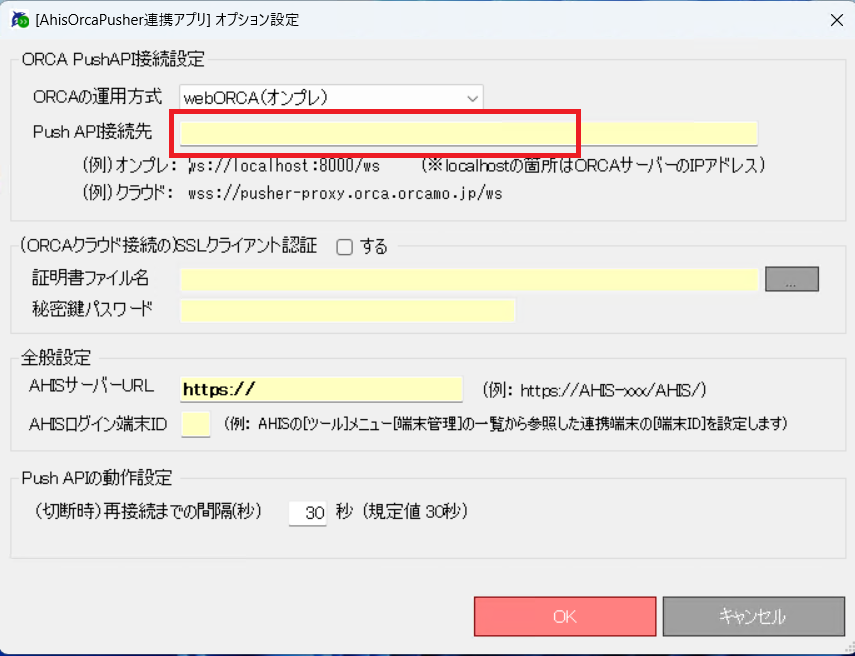Enable the SSLクライアント認証 する checkbox

[x=345, y=247]
